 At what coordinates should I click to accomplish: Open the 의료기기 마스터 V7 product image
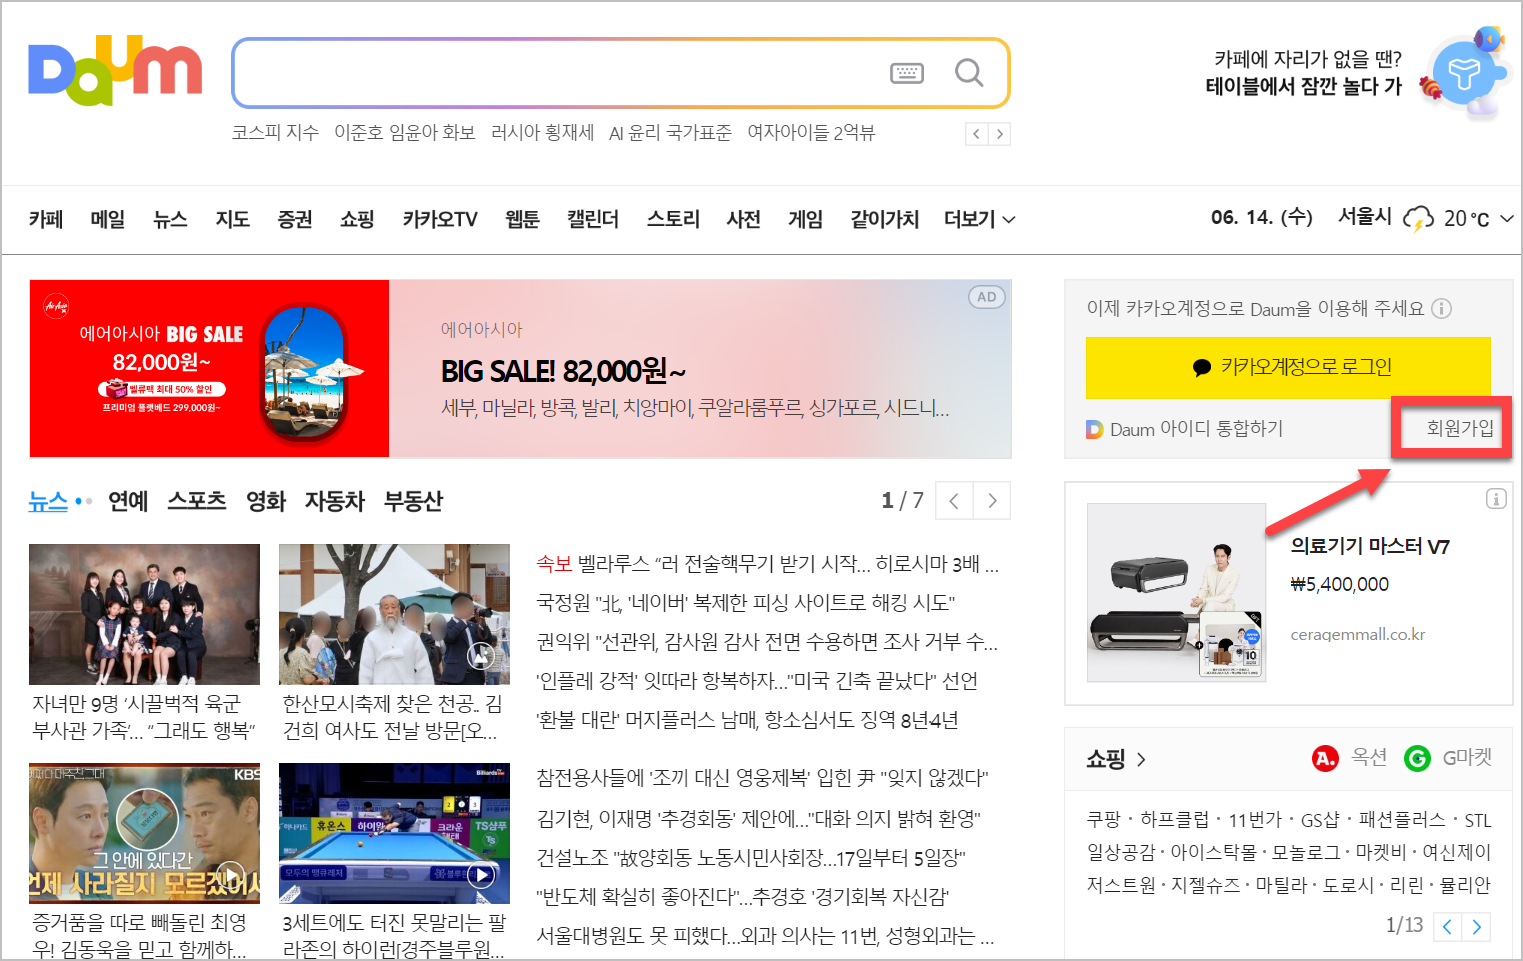tap(1176, 593)
